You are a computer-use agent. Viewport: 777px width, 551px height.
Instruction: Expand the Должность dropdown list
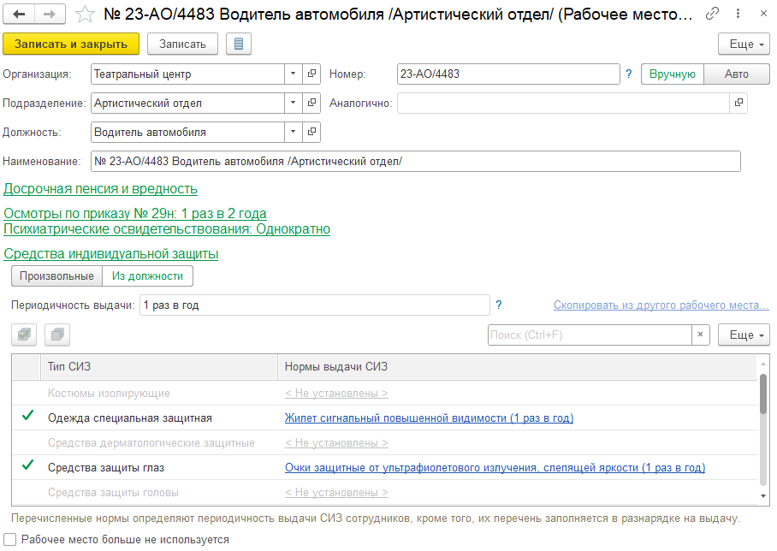tap(293, 132)
